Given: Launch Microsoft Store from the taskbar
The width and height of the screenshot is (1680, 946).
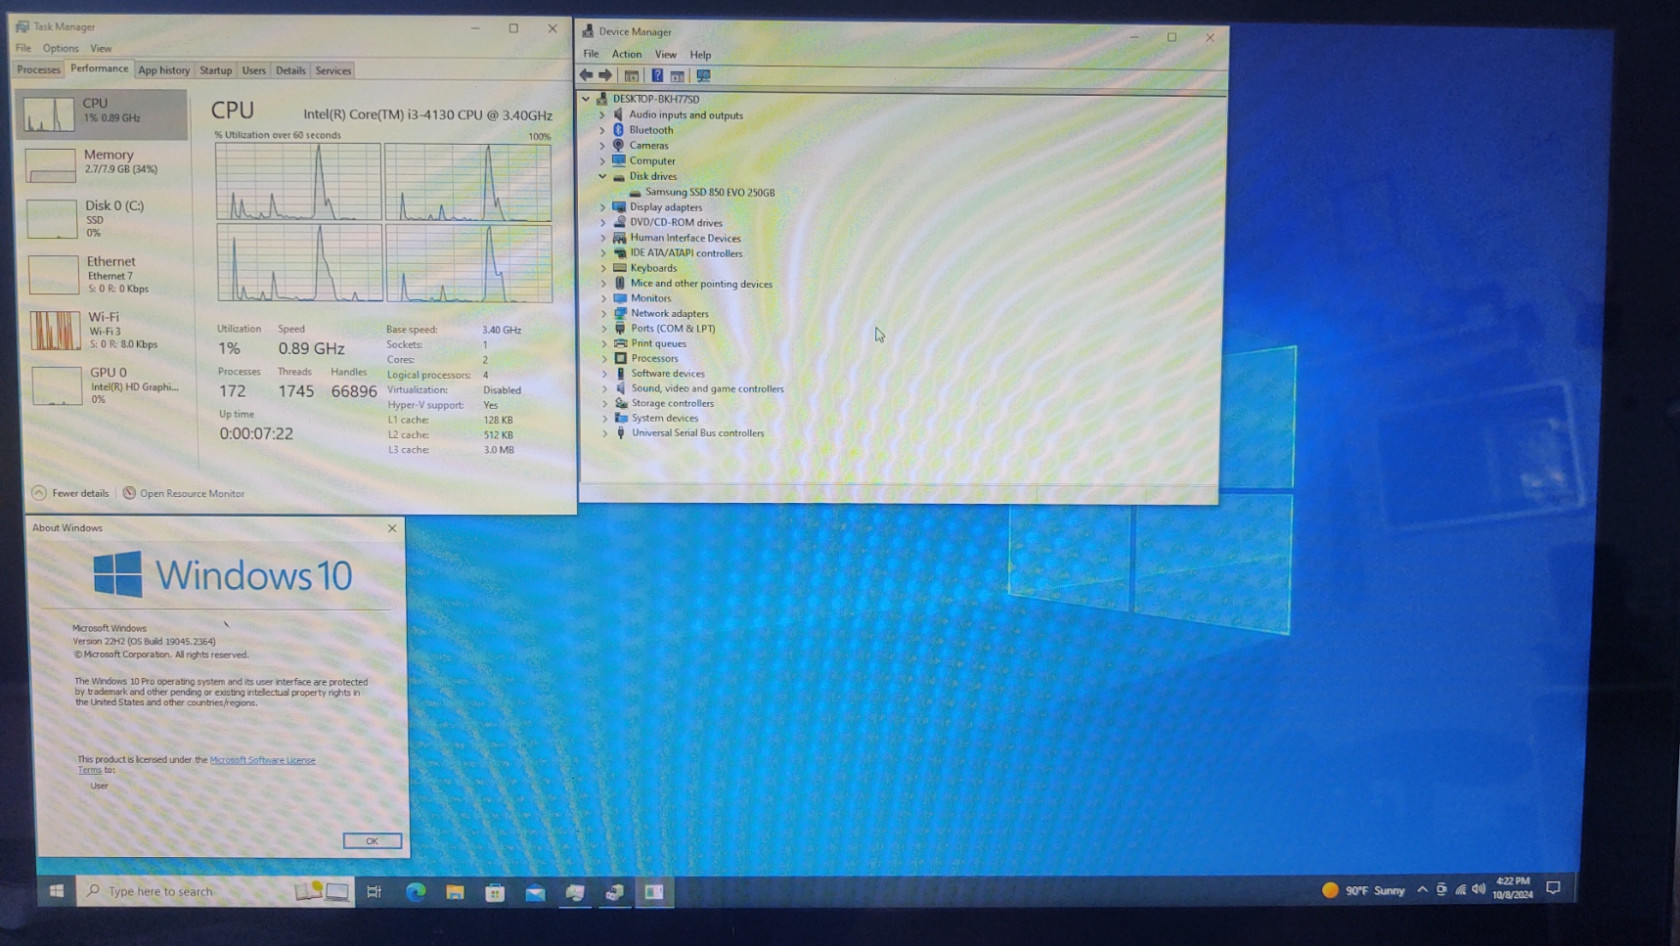Looking at the screenshot, I should coord(495,892).
